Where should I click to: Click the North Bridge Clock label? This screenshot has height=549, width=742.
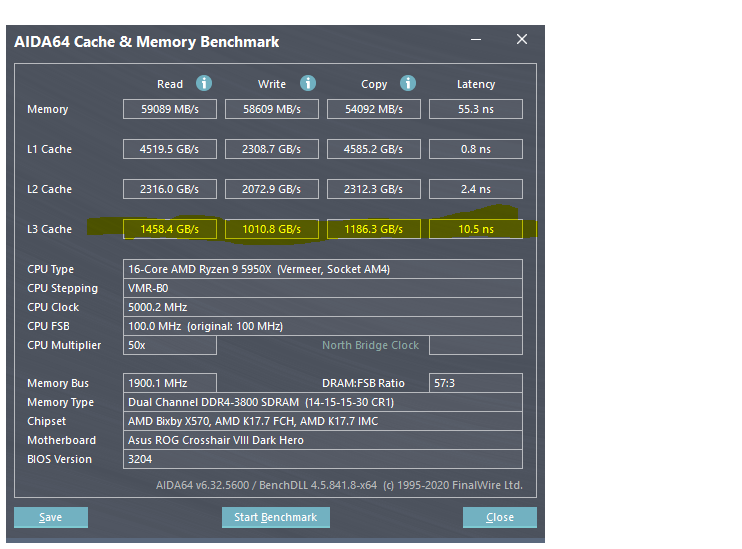pos(371,345)
